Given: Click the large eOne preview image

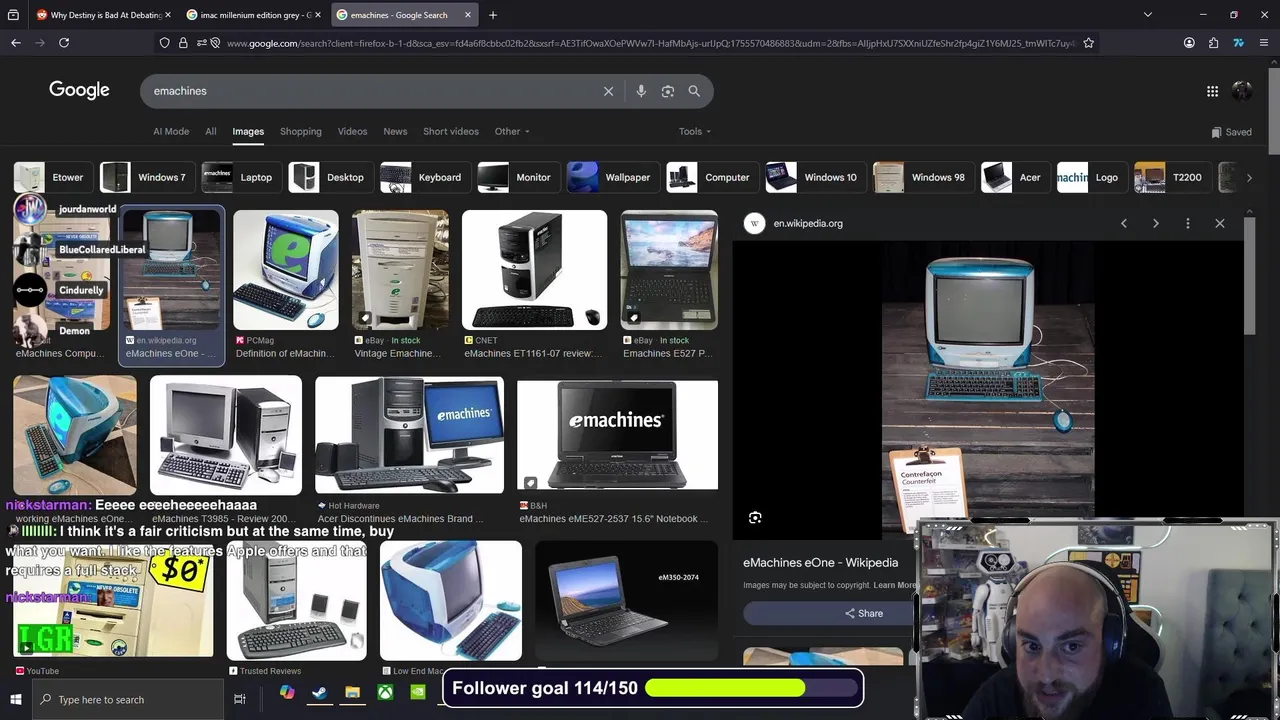Looking at the screenshot, I should (x=988, y=390).
